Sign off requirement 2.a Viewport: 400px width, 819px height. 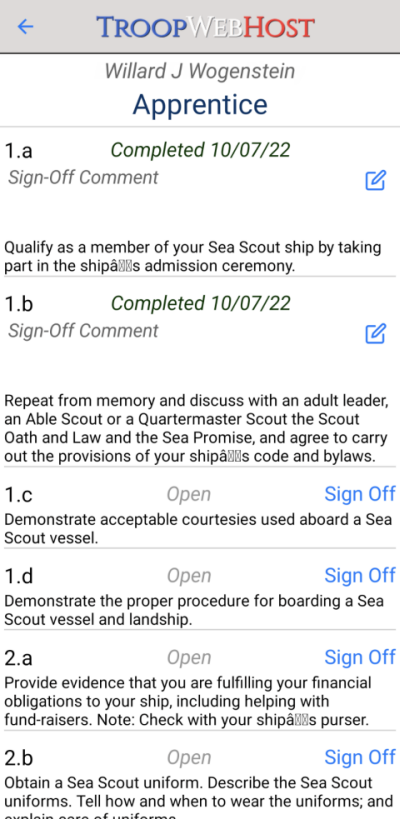pos(360,657)
